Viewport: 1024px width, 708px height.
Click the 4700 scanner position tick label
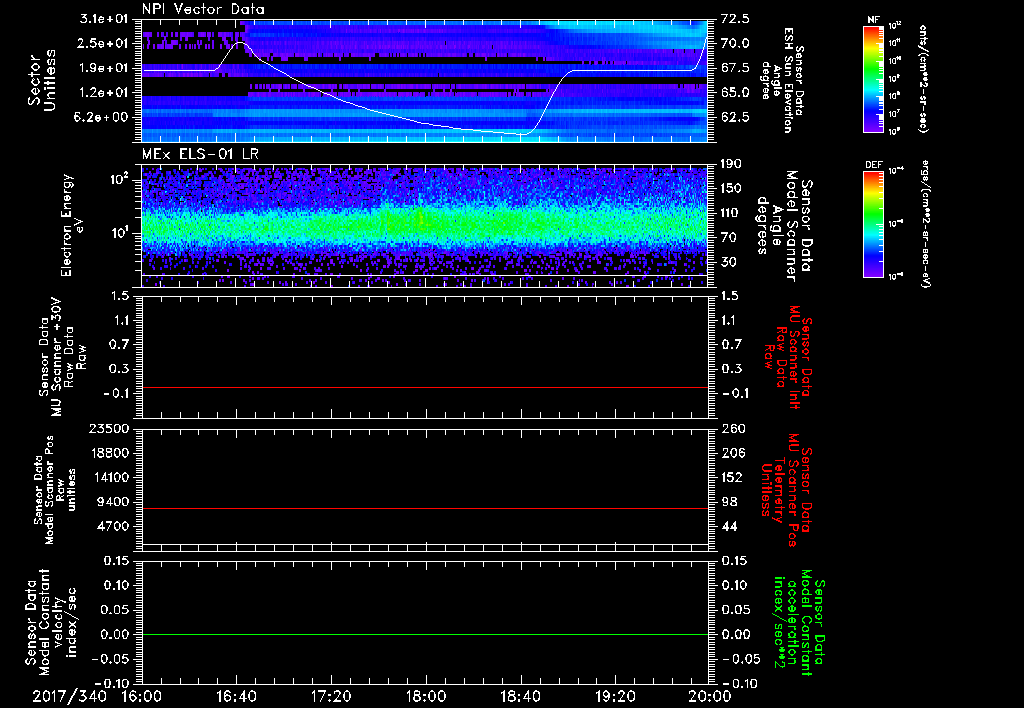(114, 526)
